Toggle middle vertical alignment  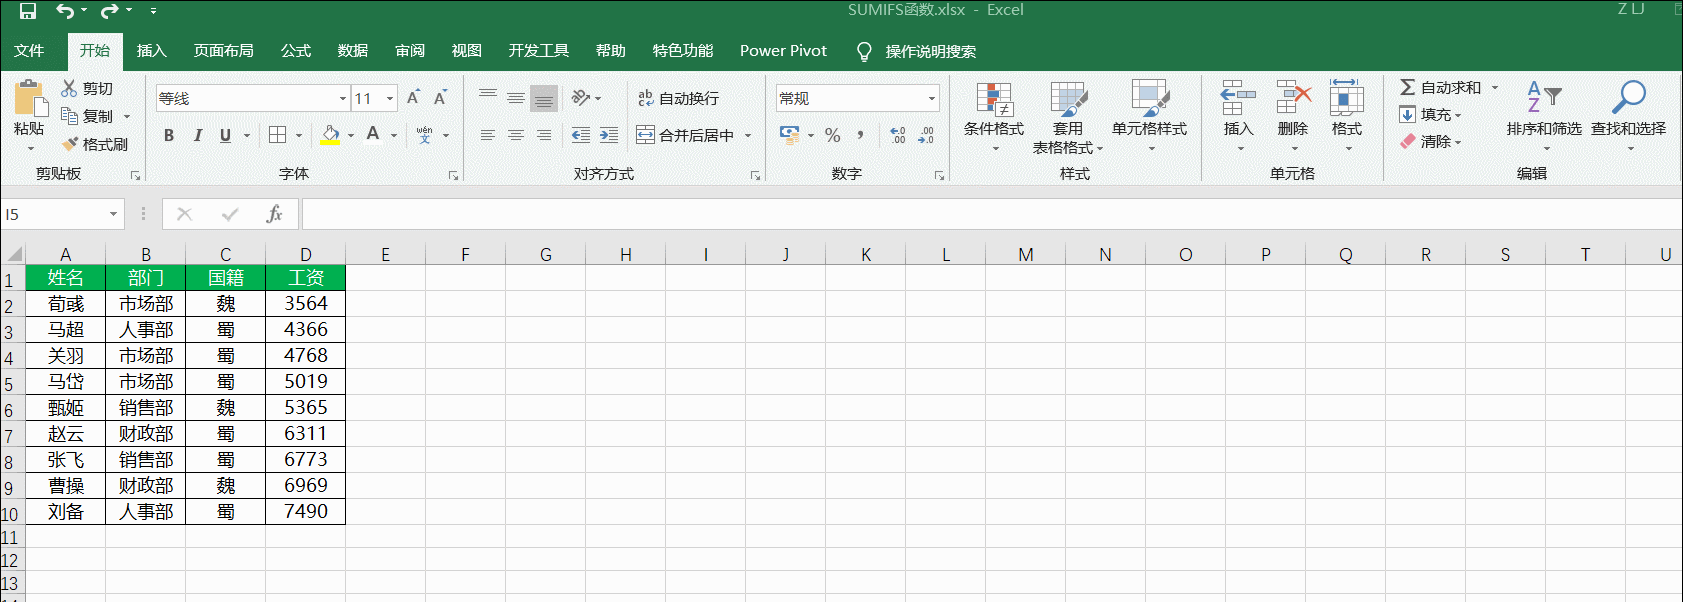tap(516, 98)
